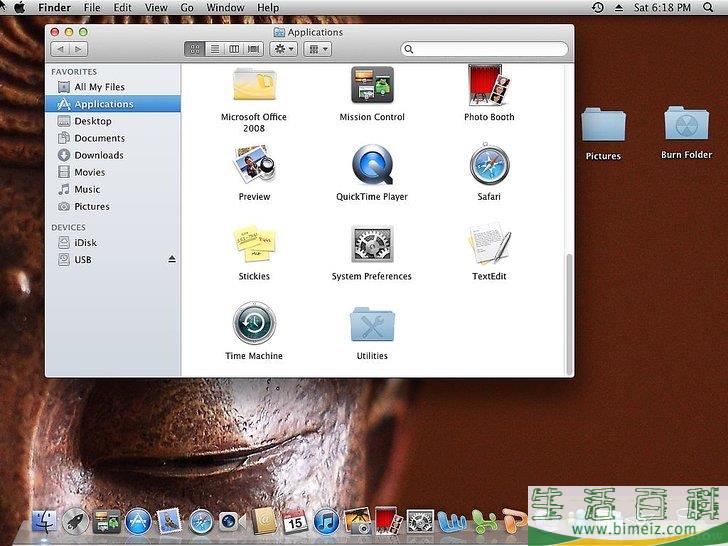Screen dimensions: 728x546
Task: Select the Time Machine application icon
Action: tap(254, 323)
